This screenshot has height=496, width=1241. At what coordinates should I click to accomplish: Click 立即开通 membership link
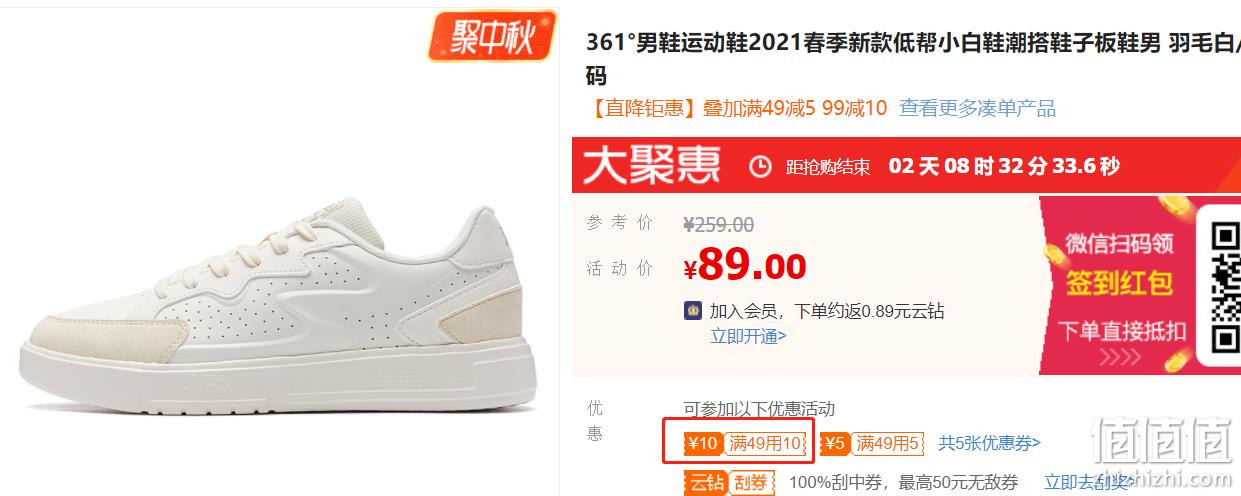(748, 336)
